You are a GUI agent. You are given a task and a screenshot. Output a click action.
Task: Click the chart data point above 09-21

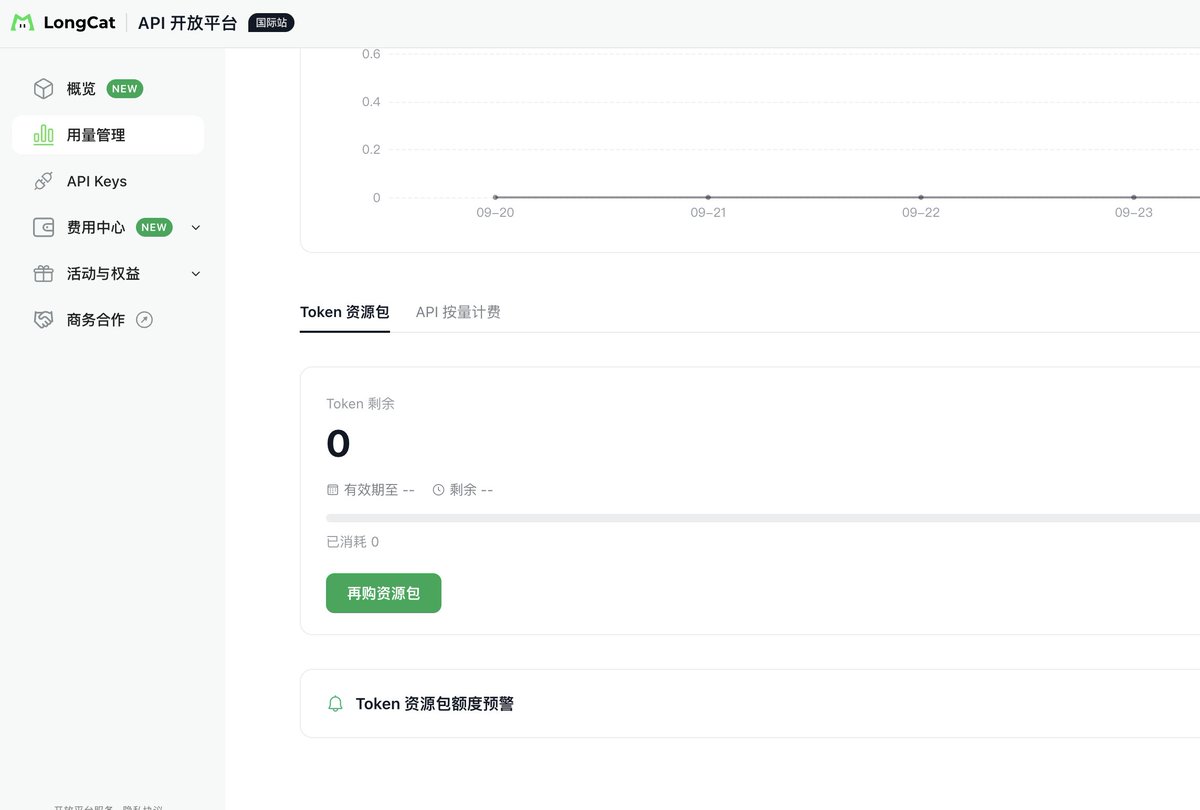(708, 197)
